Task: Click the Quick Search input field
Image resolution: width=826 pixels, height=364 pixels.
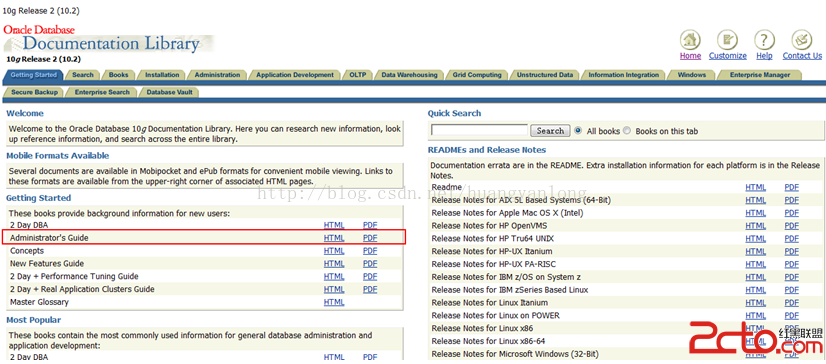Action: [x=479, y=130]
